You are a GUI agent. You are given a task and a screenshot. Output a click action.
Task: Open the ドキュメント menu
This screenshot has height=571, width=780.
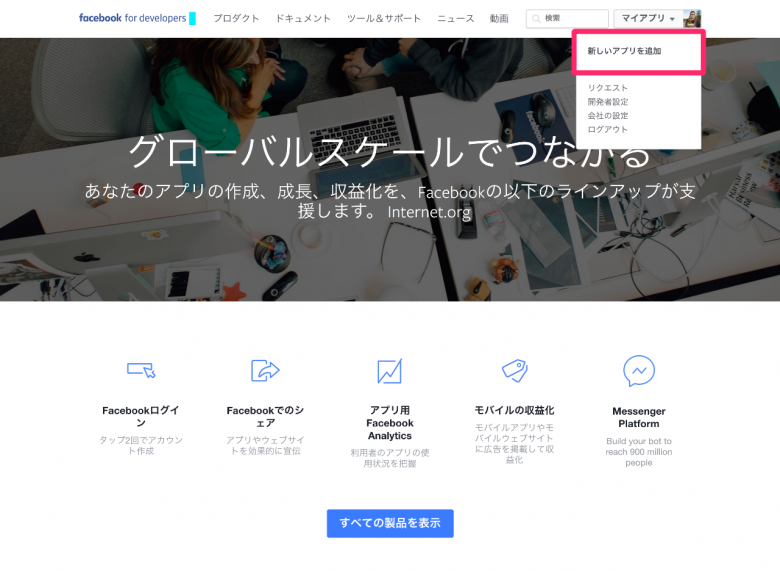pos(303,18)
